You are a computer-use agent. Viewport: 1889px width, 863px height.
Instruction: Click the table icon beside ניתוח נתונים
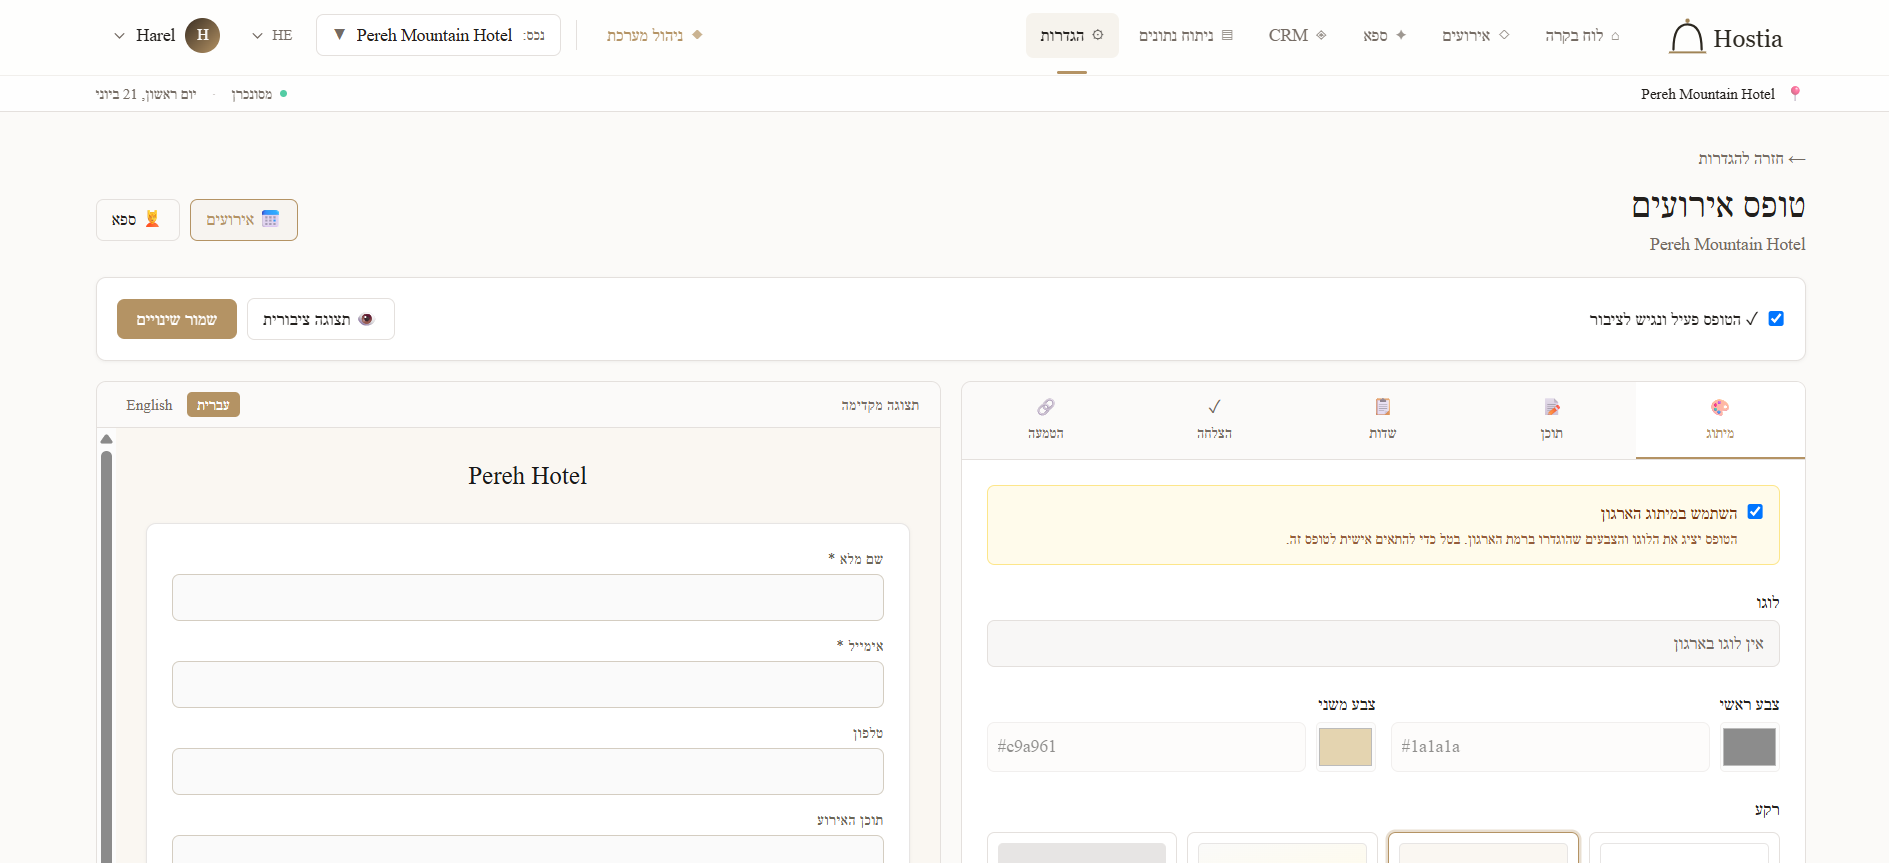1227,35
